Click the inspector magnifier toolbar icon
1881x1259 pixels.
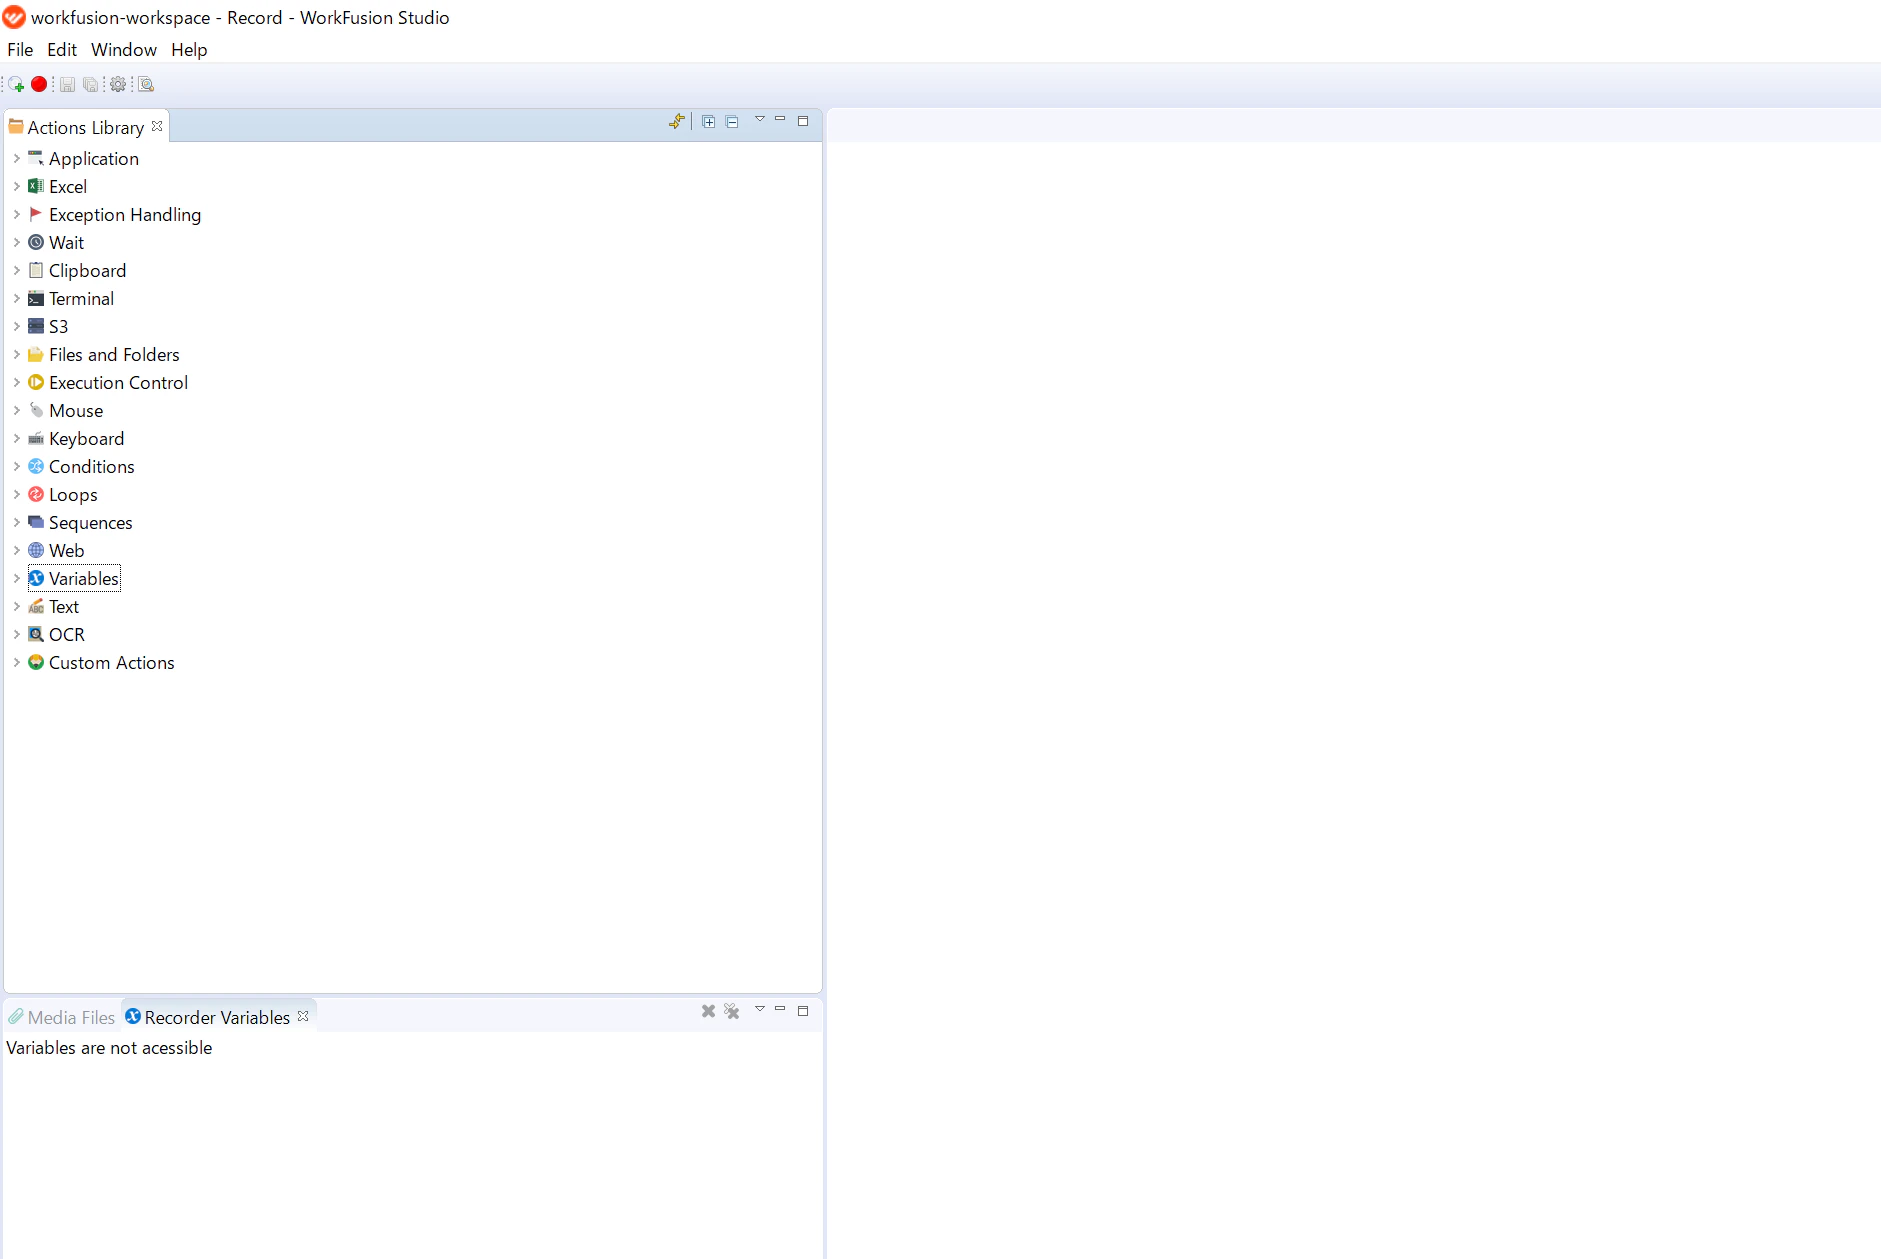146,85
